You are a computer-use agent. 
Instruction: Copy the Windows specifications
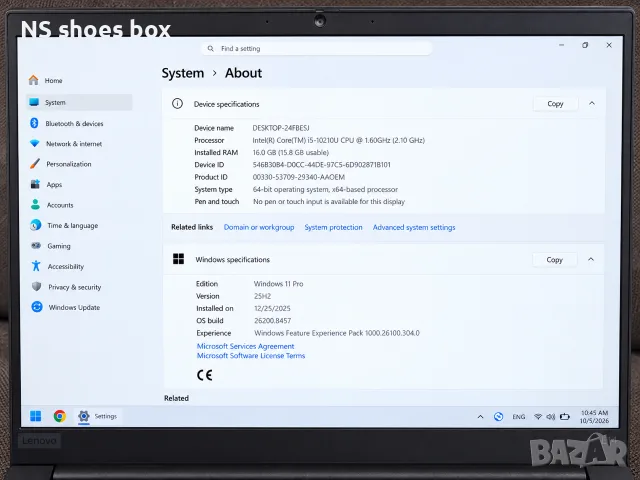[x=555, y=260]
